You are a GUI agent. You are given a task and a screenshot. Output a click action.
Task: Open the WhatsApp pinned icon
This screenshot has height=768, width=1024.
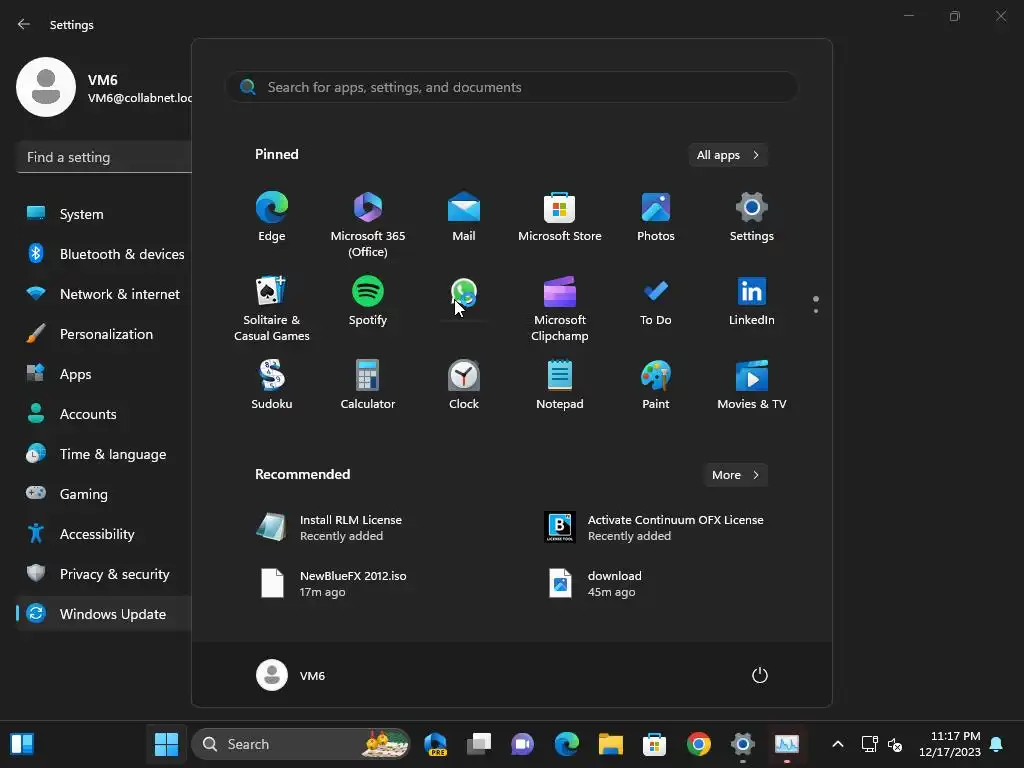tap(464, 293)
